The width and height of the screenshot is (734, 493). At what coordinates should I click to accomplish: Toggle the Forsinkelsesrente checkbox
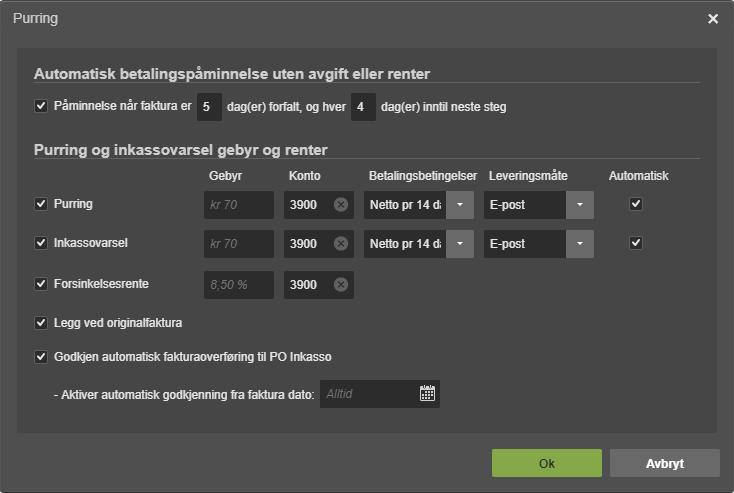41,284
